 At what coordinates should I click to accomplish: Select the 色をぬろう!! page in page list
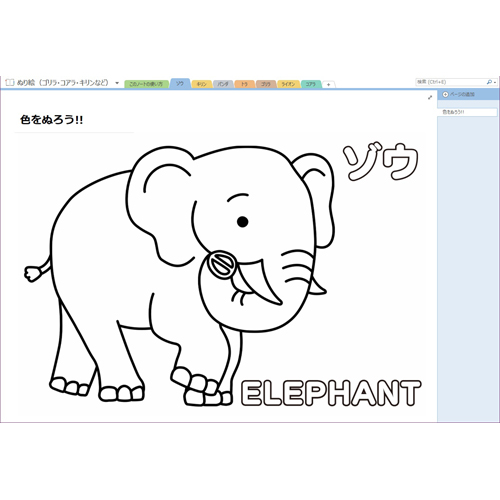click(x=467, y=112)
